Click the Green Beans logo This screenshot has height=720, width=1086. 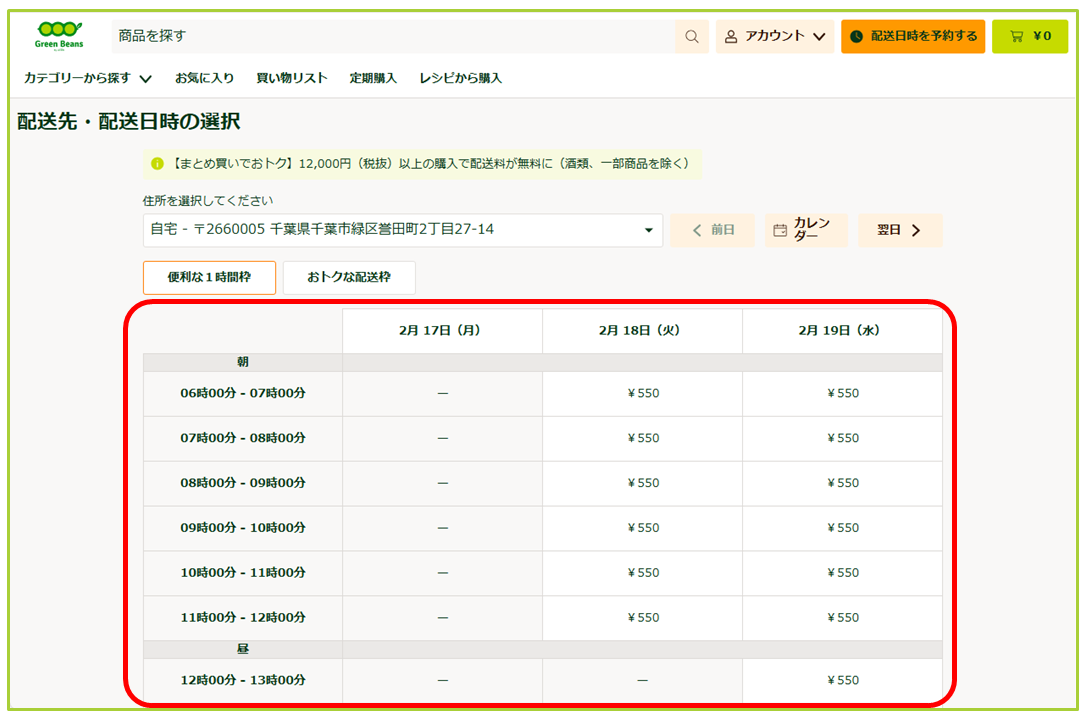click(x=59, y=36)
